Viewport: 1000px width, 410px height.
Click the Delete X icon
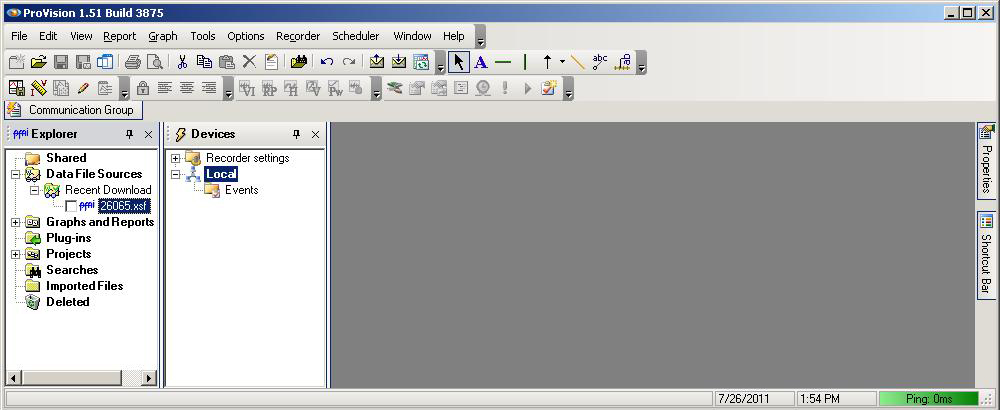click(x=249, y=62)
